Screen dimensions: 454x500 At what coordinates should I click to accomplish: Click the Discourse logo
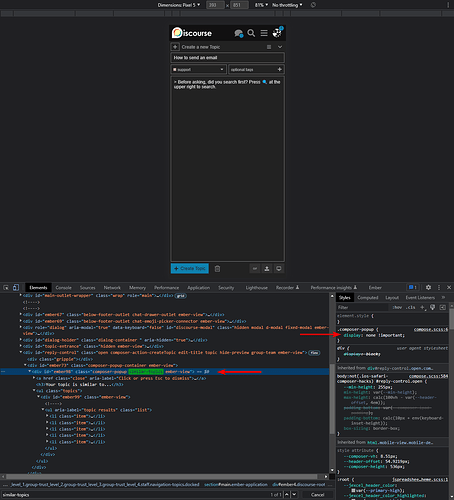192,33
